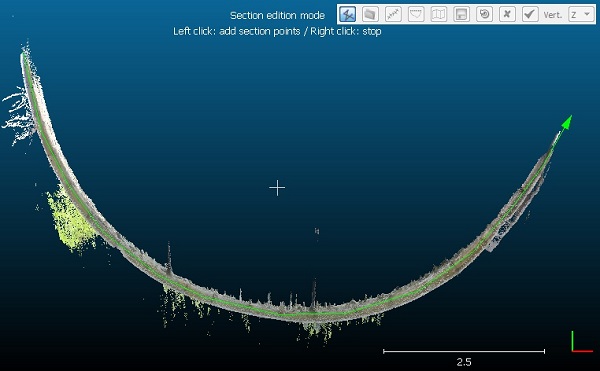Click the green arrow tip of polyline
Viewport: 600px width, 371px height.
click(567, 122)
